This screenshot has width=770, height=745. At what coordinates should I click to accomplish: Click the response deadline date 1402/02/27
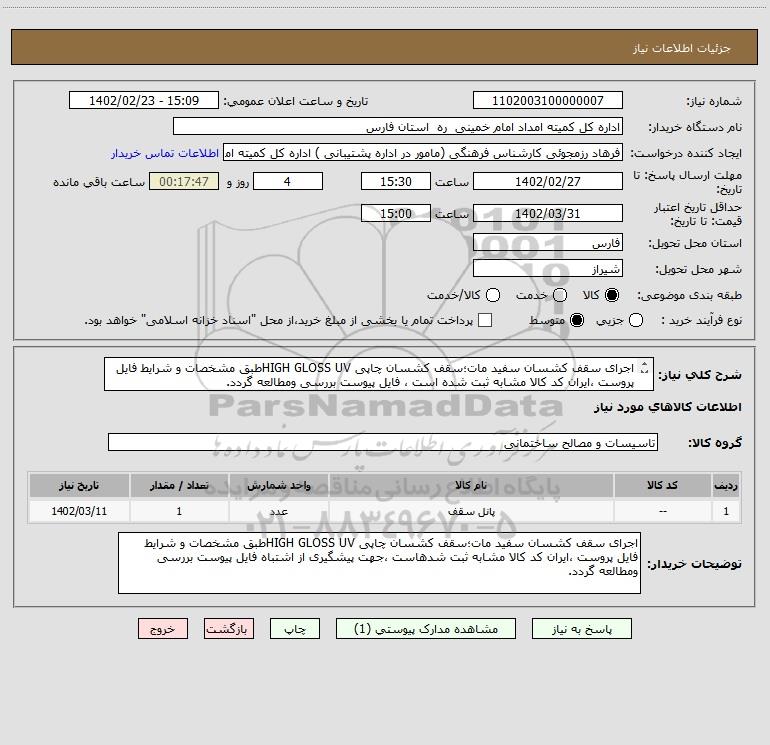[x=548, y=181]
